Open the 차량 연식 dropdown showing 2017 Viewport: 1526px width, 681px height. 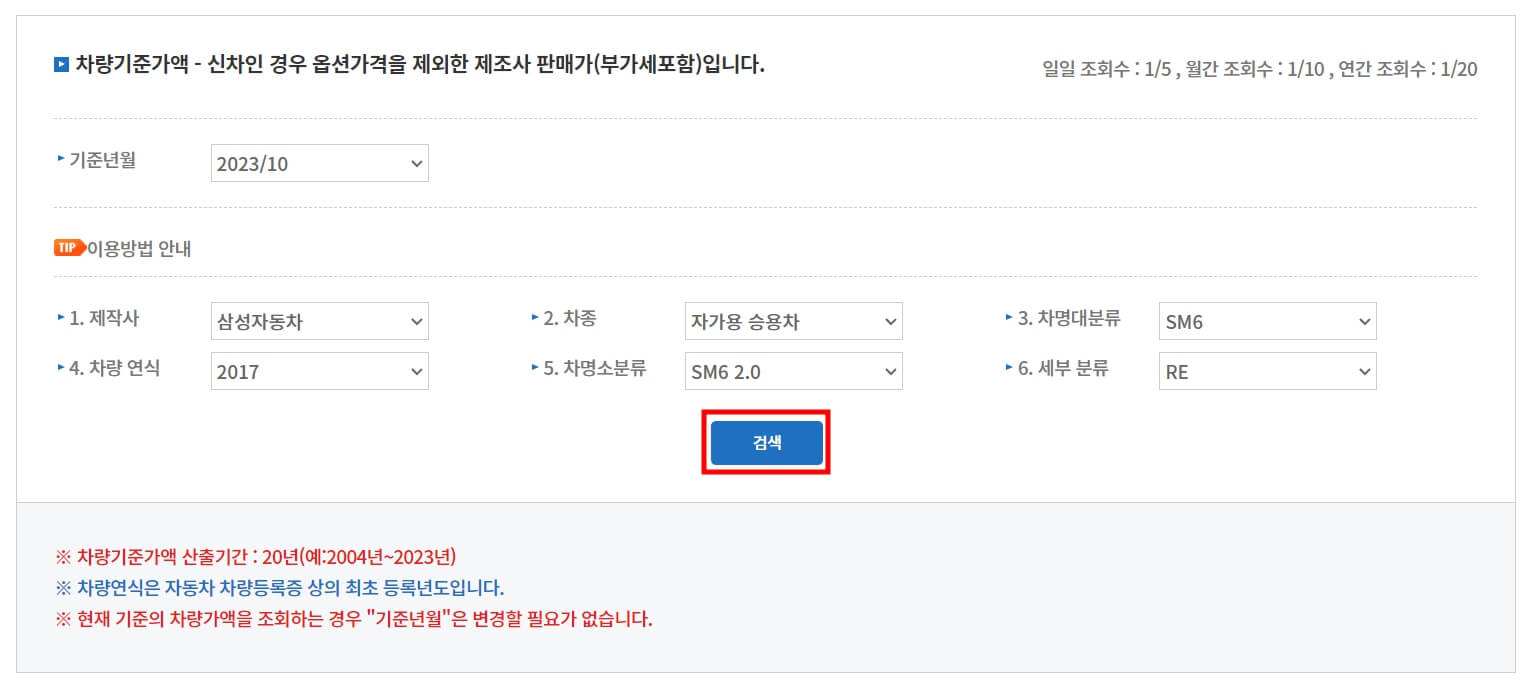coord(319,371)
